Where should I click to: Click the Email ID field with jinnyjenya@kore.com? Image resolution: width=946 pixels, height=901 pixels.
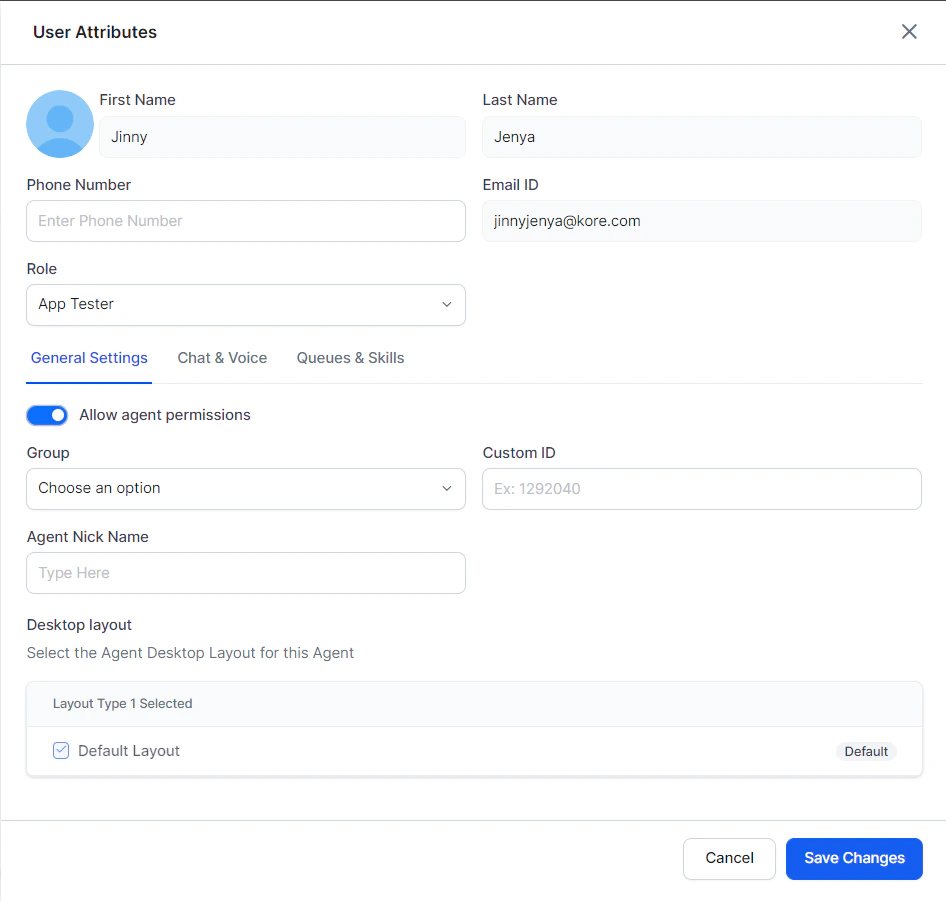tap(701, 221)
